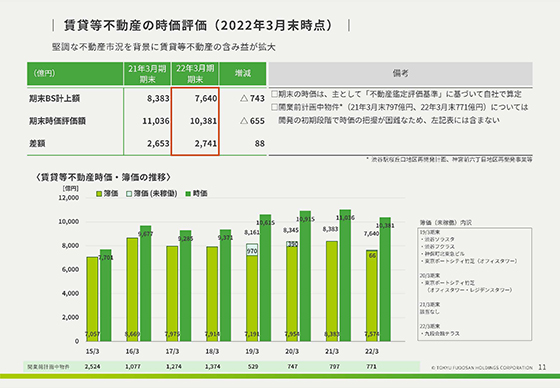The height and width of the screenshot is (388, 560).
Task: Click y-axis label 12,000
Action: click(x=69, y=198)
